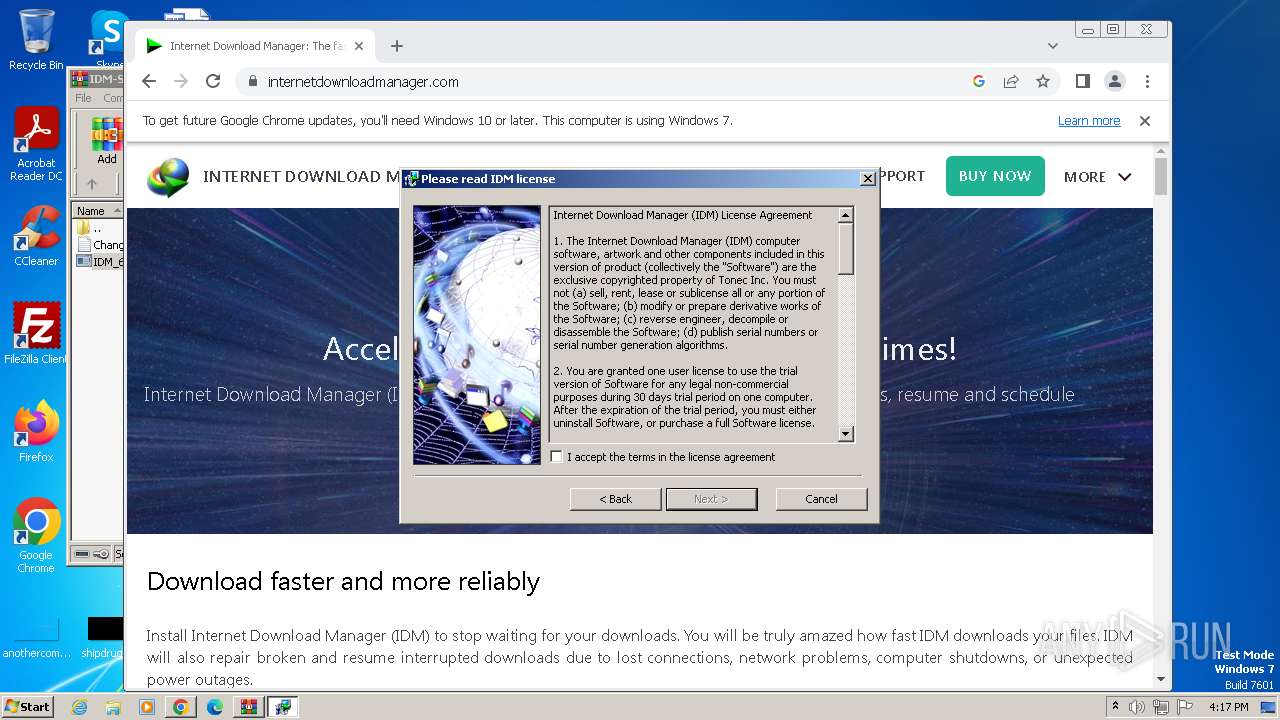Open CCleaner desktop icon

(x=36, y=236)
